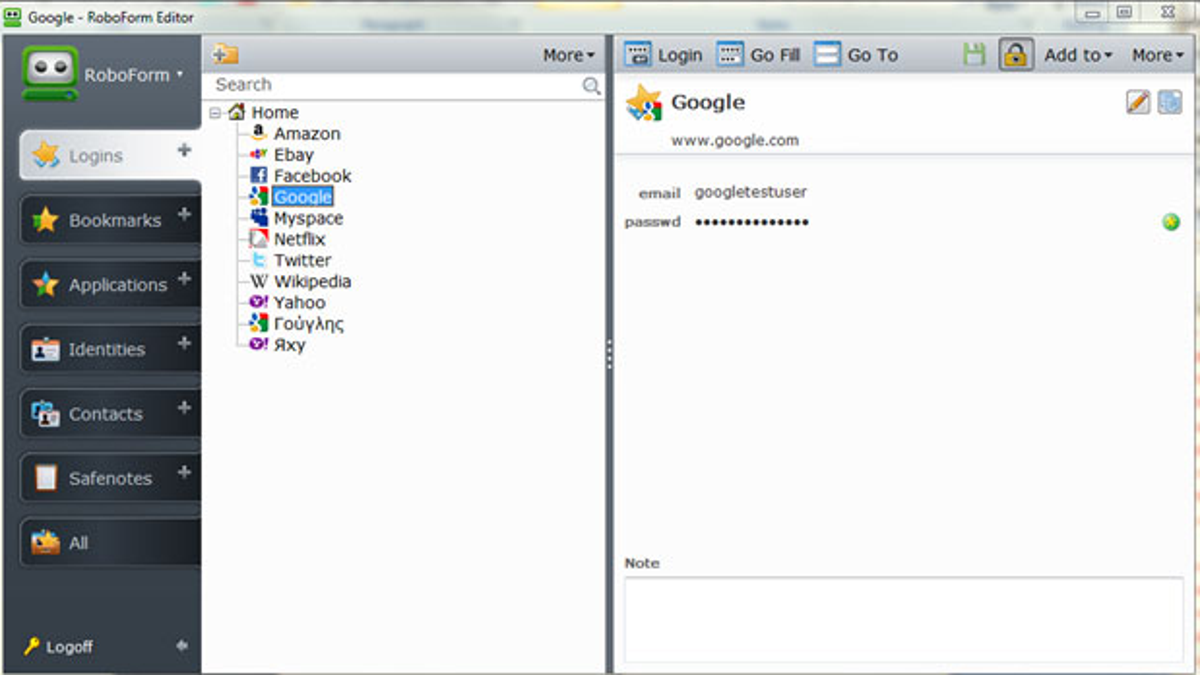The image size is (1200, 675).
Task: Click the plus next to Contacts
Action: tap(184, 408)
